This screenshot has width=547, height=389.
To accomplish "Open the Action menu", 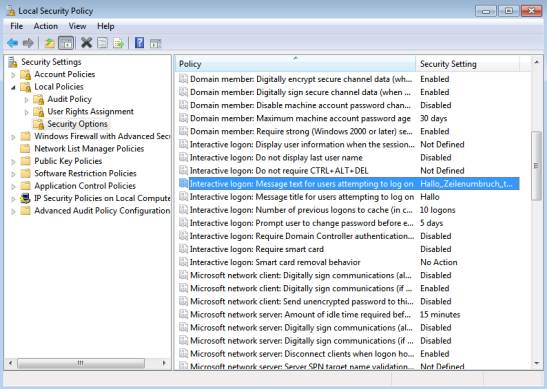I will pos(46,26).
